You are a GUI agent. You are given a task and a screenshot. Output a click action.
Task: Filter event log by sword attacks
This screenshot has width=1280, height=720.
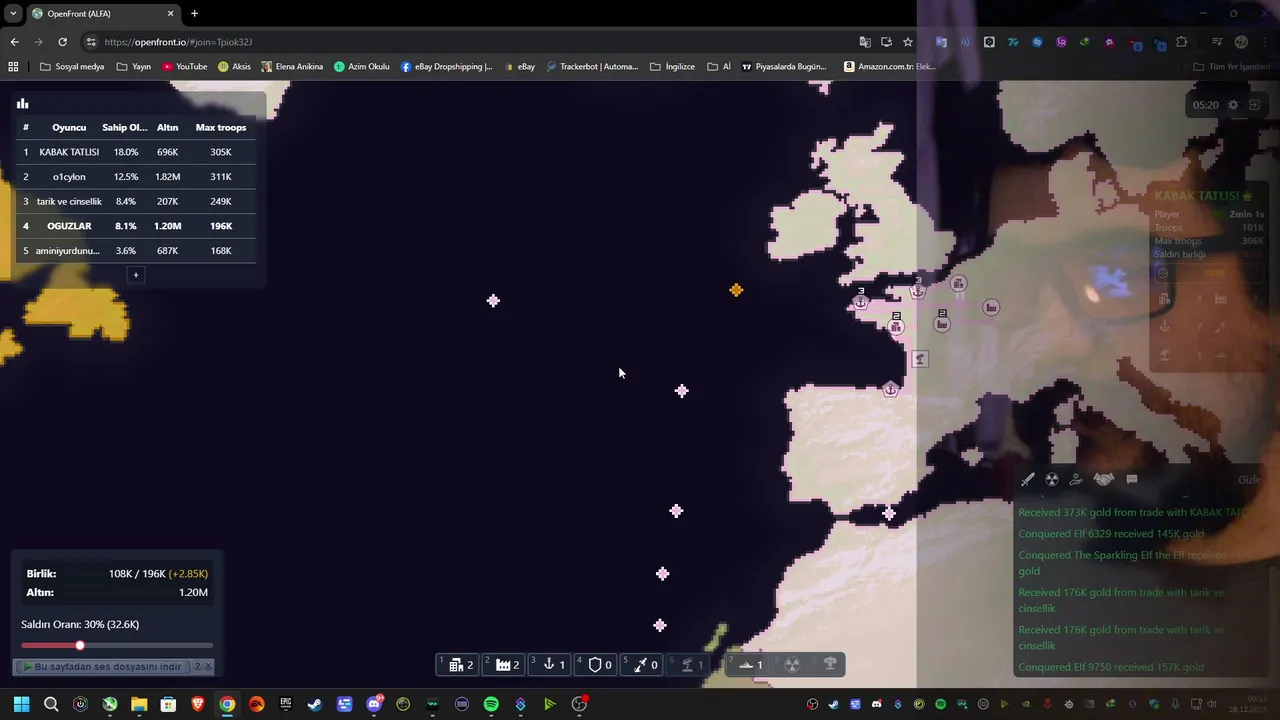coord(1027,480)
